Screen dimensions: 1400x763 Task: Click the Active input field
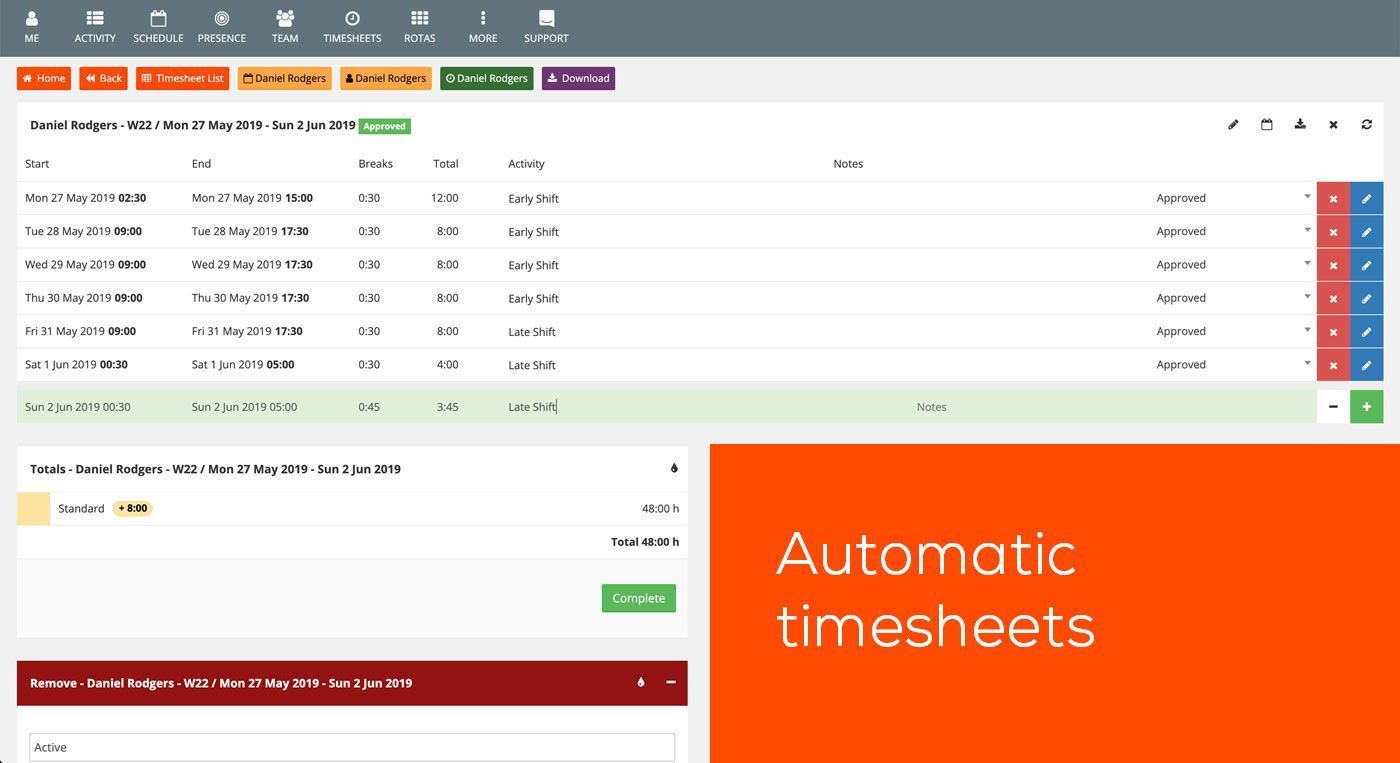tap(351, 747)
